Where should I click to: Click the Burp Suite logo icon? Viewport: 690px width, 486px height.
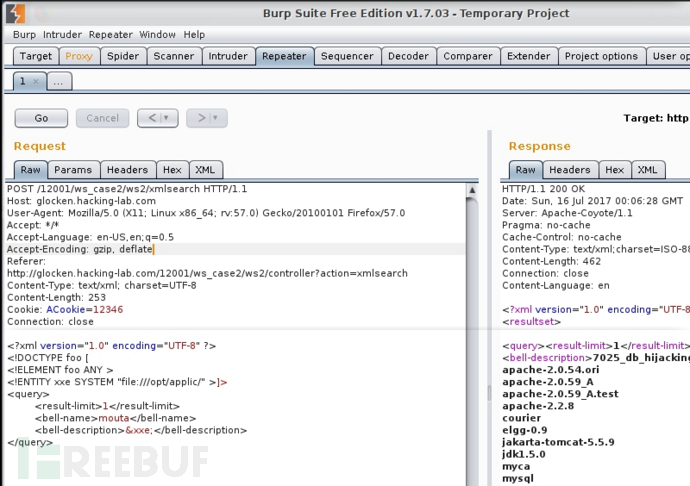[x=15, y=13]
